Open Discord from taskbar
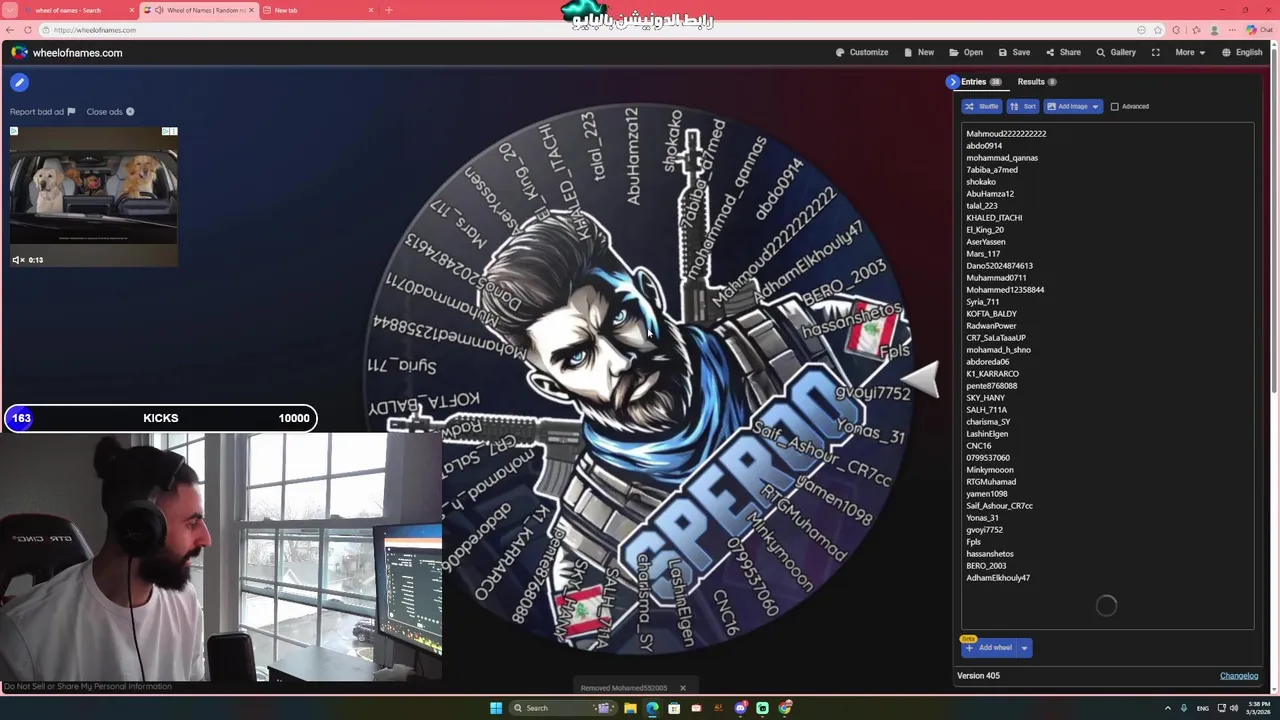Screen dimensions: 1280x720 [740, 708]
